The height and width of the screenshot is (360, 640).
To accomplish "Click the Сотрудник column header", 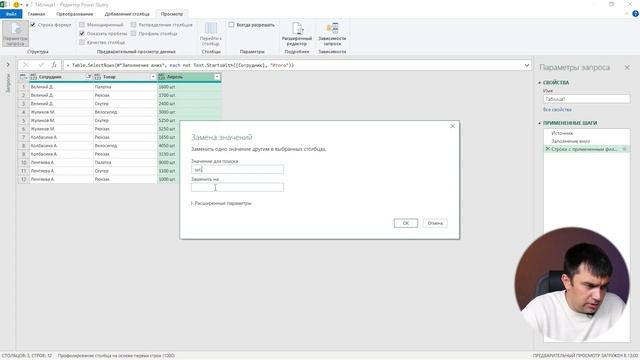I will tap(61, 77).
